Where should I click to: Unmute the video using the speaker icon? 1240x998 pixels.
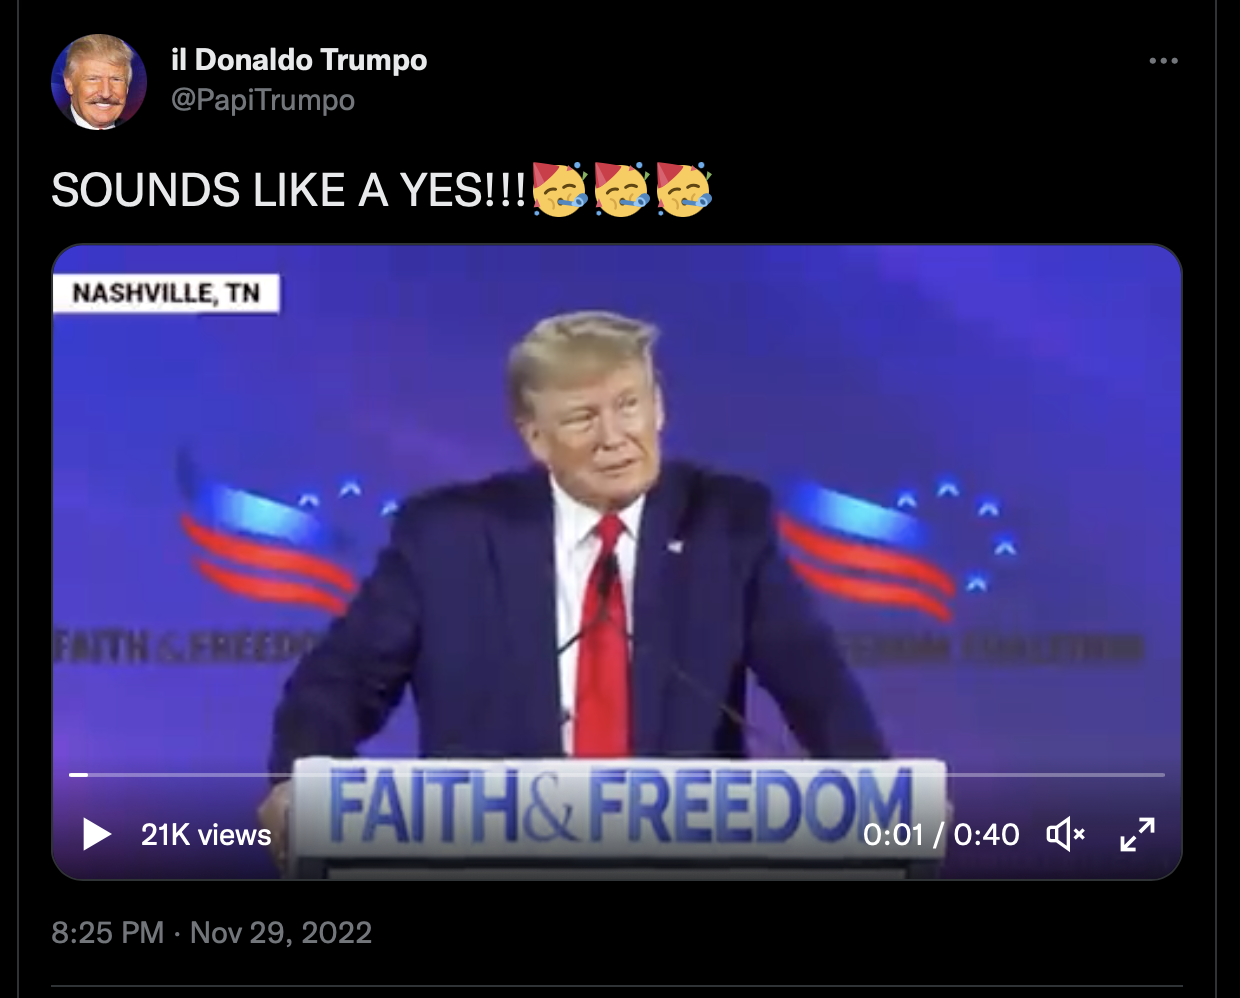pyautogui.click(x=1066, y=834)
